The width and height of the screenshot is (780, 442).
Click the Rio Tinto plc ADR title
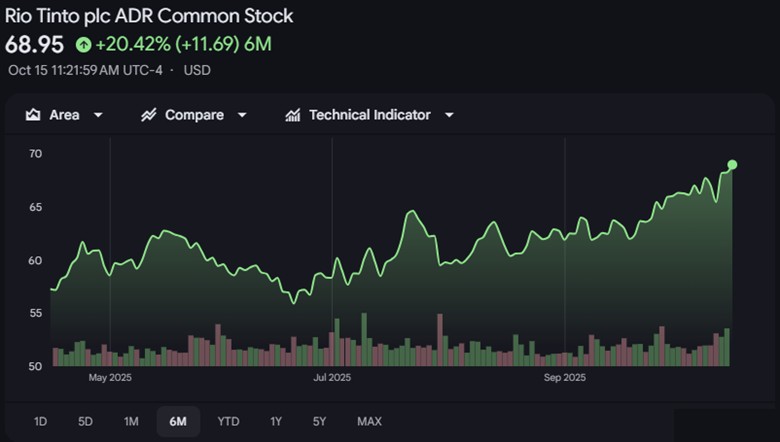pyautogui.click(x=149, y=16)
